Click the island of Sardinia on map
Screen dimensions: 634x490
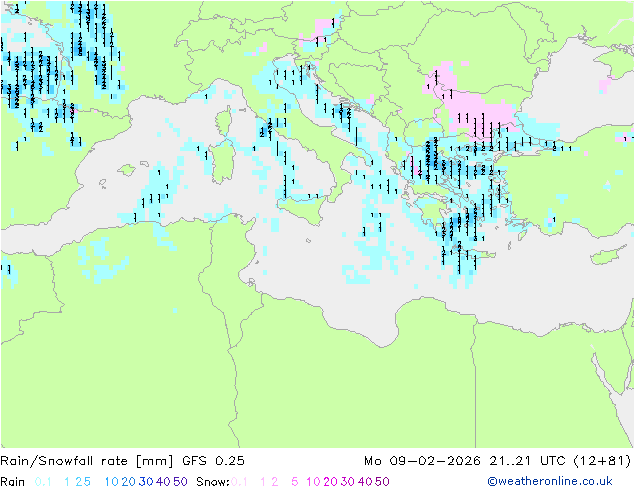click(x=222, y=163)
